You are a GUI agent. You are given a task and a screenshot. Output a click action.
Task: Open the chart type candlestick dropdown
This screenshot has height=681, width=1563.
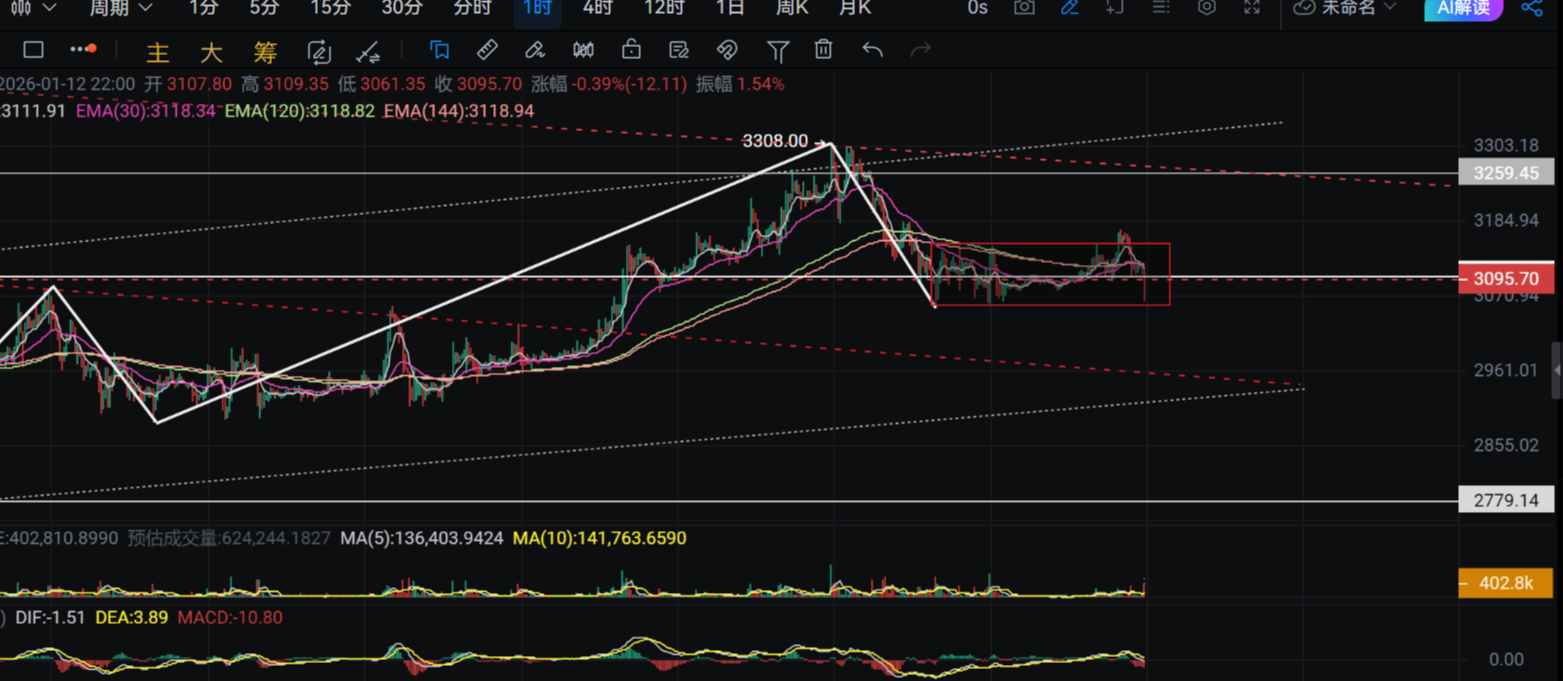(32, 8)
